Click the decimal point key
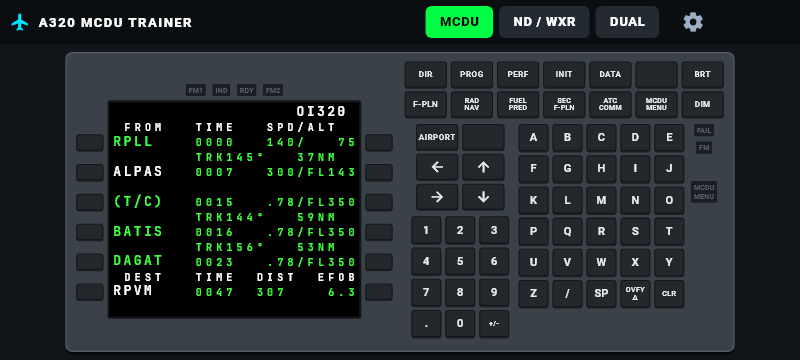The width and height of the screenshot is (800, 360). coord(426,324)
